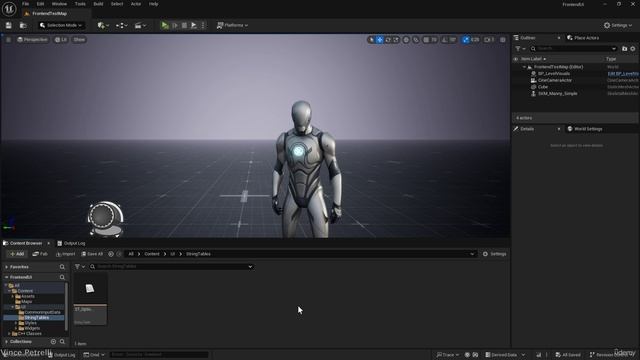This screenshot has height=360, width=640.
Task: Click the Content breadcrumb in path bar
Action: [x=152, y=254]
